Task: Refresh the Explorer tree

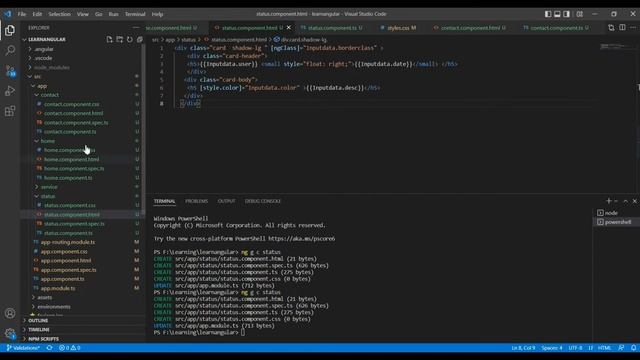Action: [x=130, y=40]
